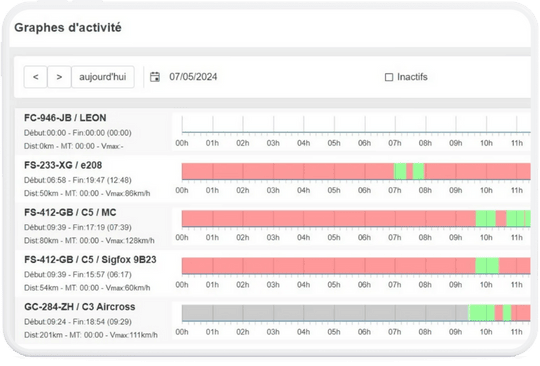Click Sigfox 9B23 stats Début:09:39 - Fin:15:57
This screenshot has width=540, height=366.
click(77, 275)
